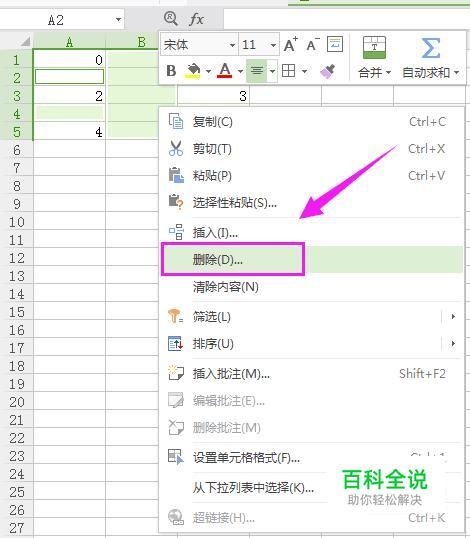Select row 3 header
The width and height of the screenshot is (470, 538).
tap(16, 96)
